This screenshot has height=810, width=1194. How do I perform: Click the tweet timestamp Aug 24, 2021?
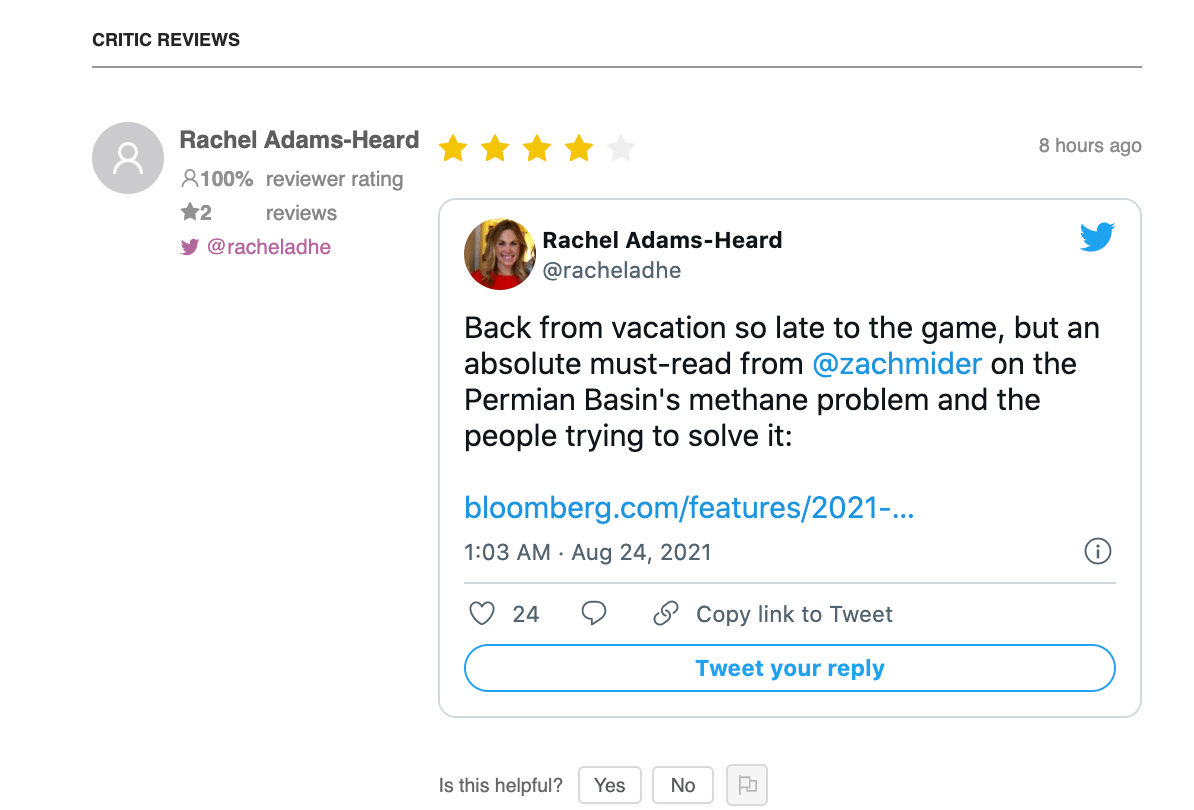[x=588, y=552]
